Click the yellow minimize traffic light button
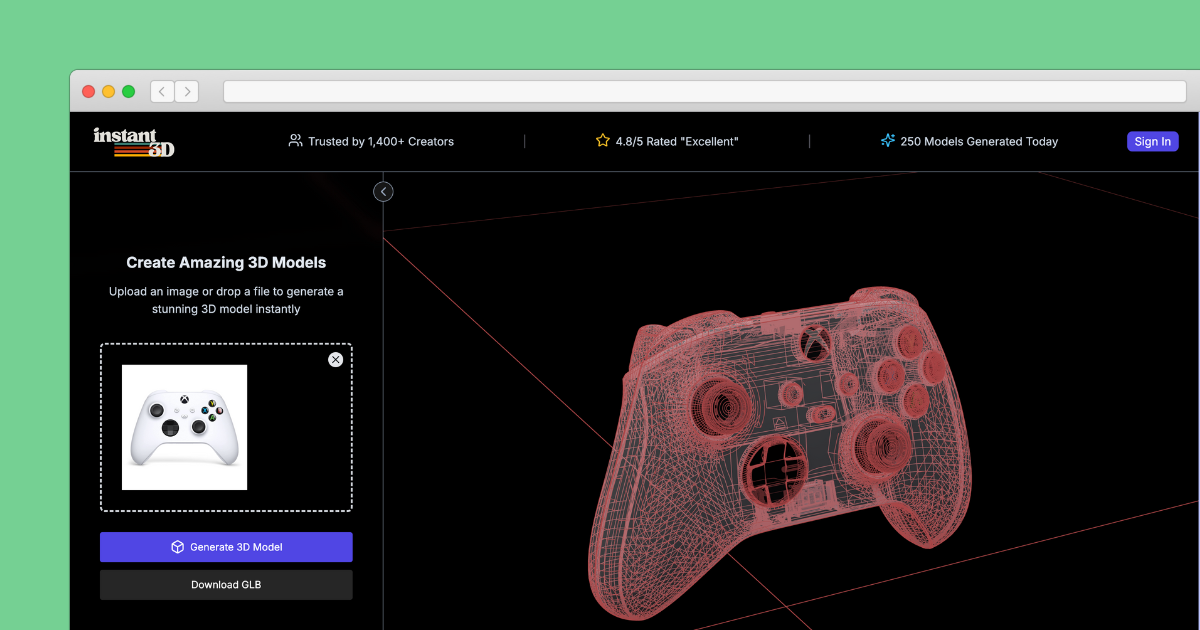This screenshot has width=1200, height=630. (x=108, y=91)
